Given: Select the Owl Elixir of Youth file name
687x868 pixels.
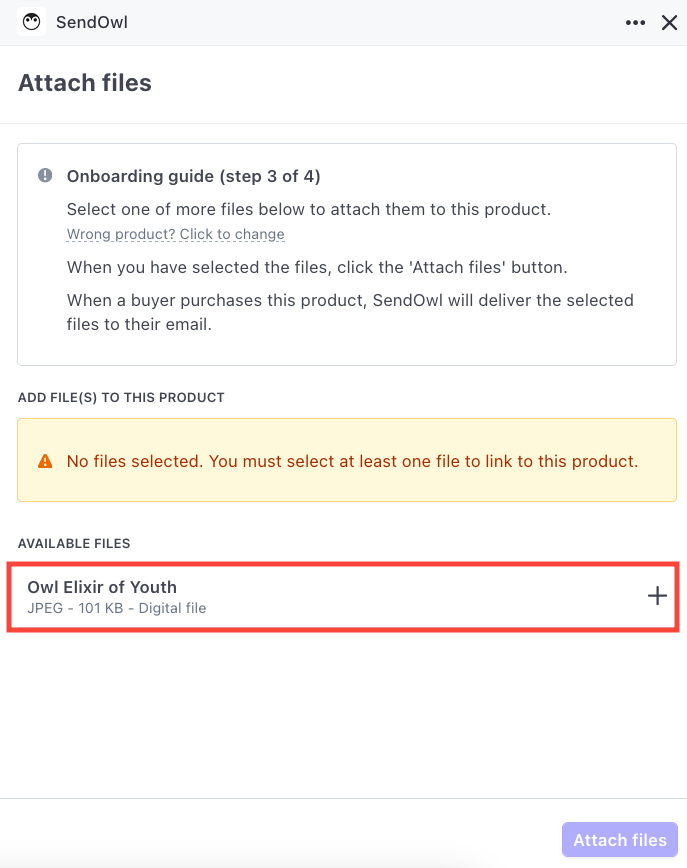Looking at the screenshot, I should click(102, 587).
